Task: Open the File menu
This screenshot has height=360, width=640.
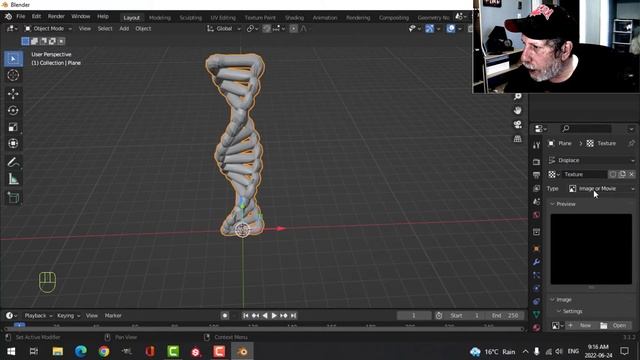Action: click(x=21, y=17)
